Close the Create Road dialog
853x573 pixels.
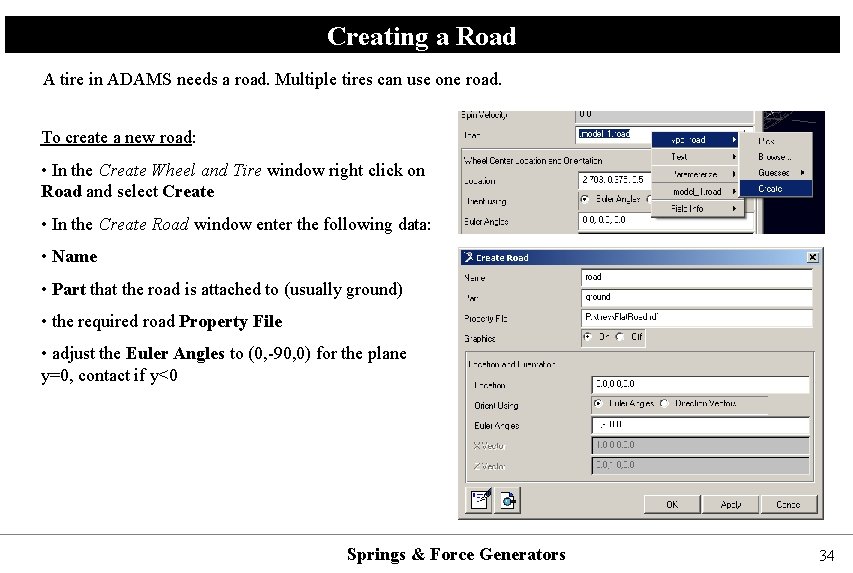pyautogui.click(x=812, y=257)
